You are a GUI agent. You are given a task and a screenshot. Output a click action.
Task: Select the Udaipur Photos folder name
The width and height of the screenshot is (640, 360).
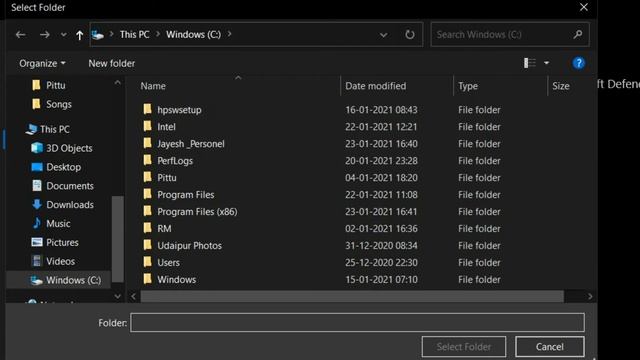click(x=189, y=246)
